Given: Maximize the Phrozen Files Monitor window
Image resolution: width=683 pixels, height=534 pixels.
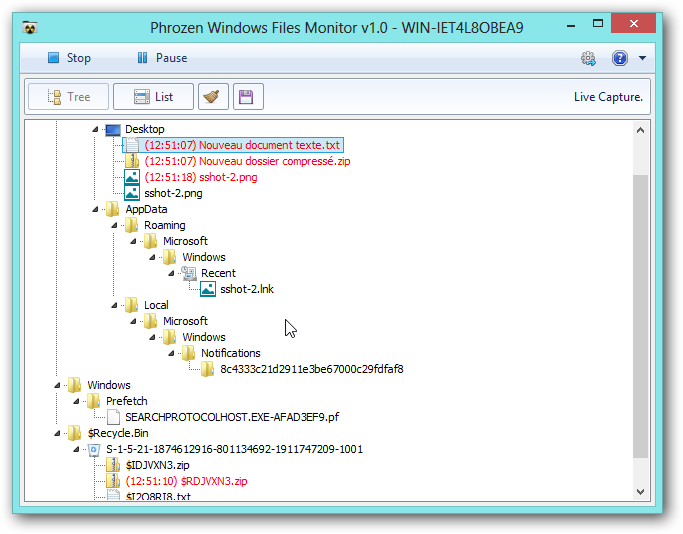Looking at the screenshot, I should click(598, 24).
